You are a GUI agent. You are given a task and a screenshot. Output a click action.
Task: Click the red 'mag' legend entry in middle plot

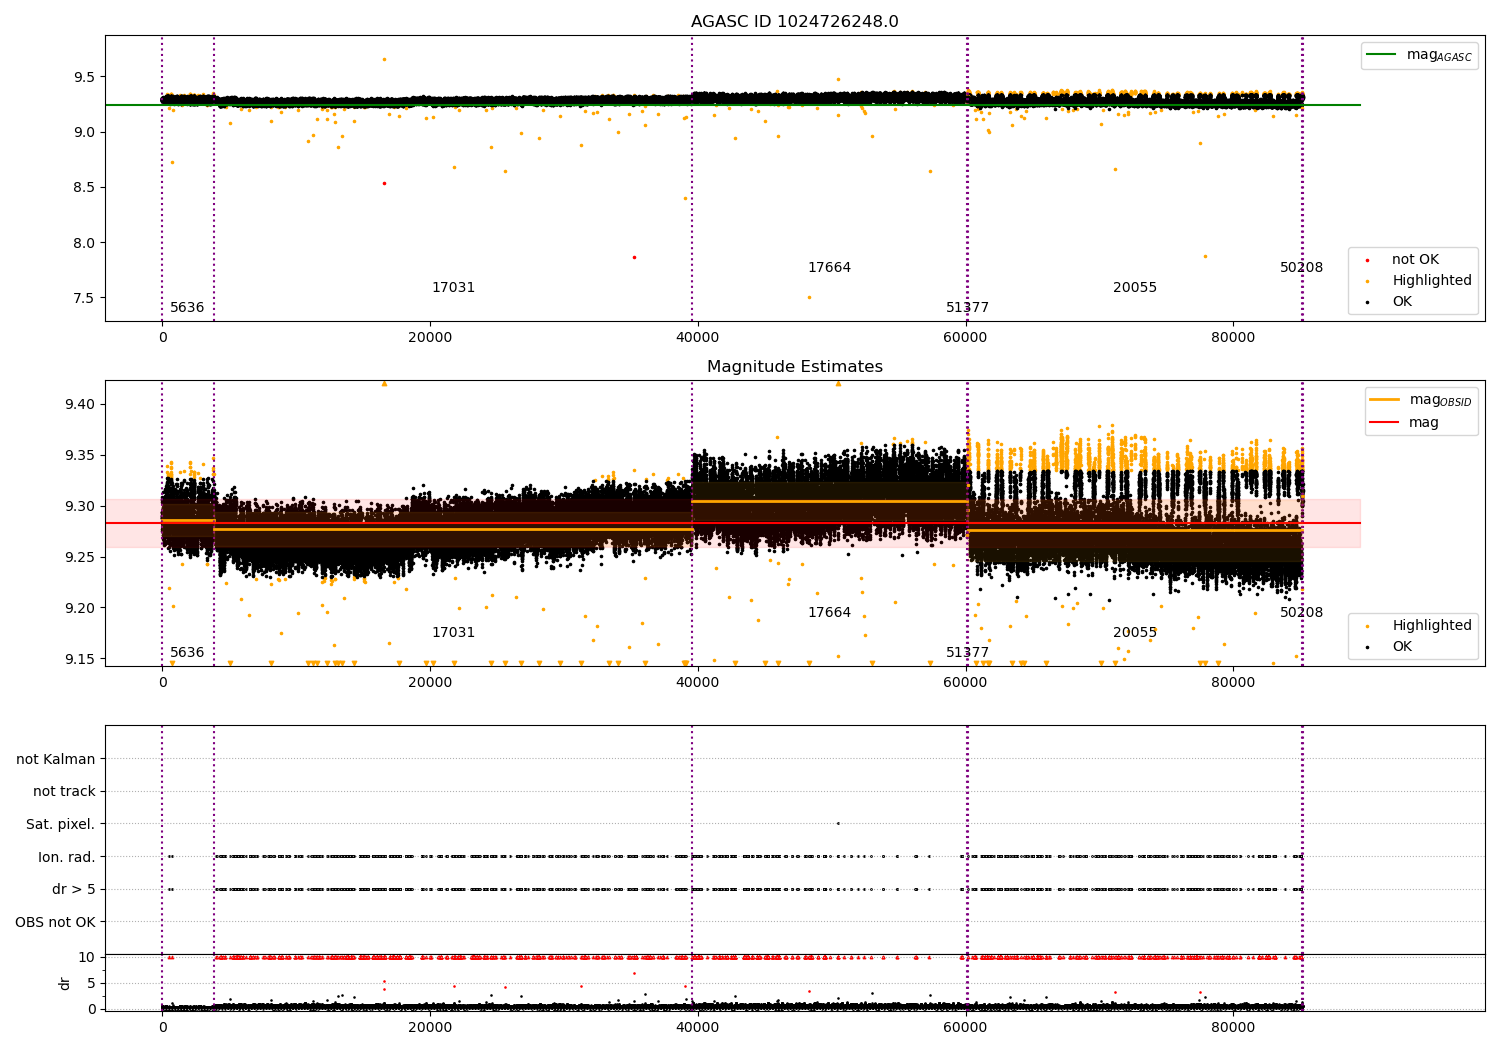[1385, 422]
